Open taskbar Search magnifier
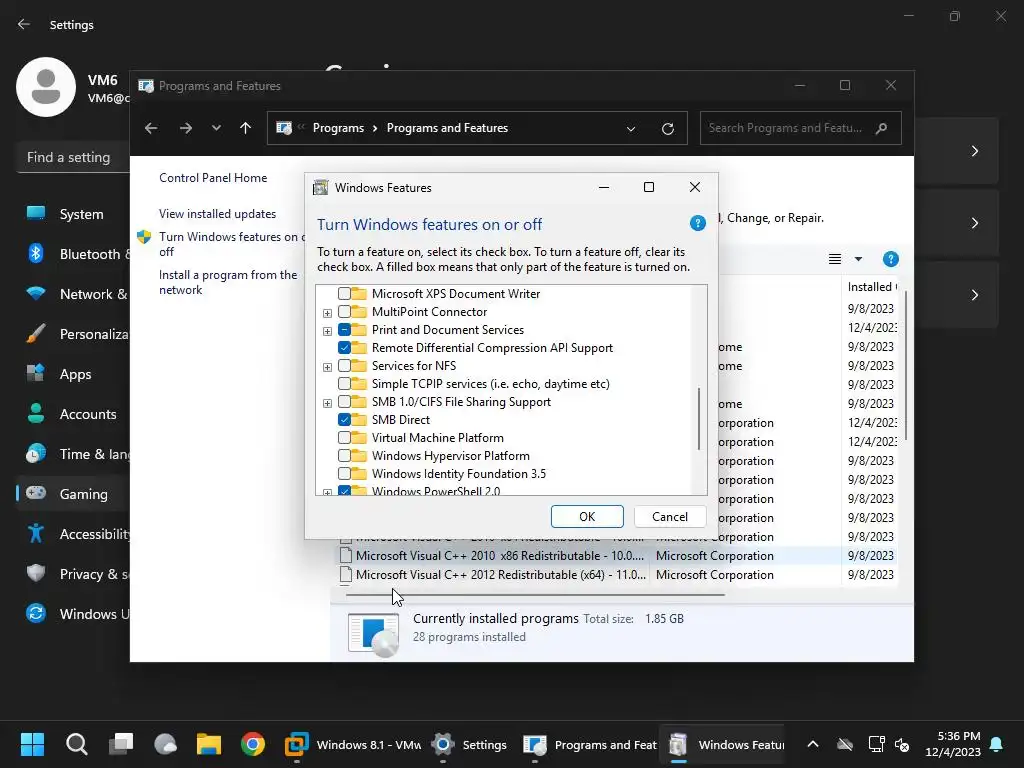Screen dimensions: 1024x768 coord(76,744)
